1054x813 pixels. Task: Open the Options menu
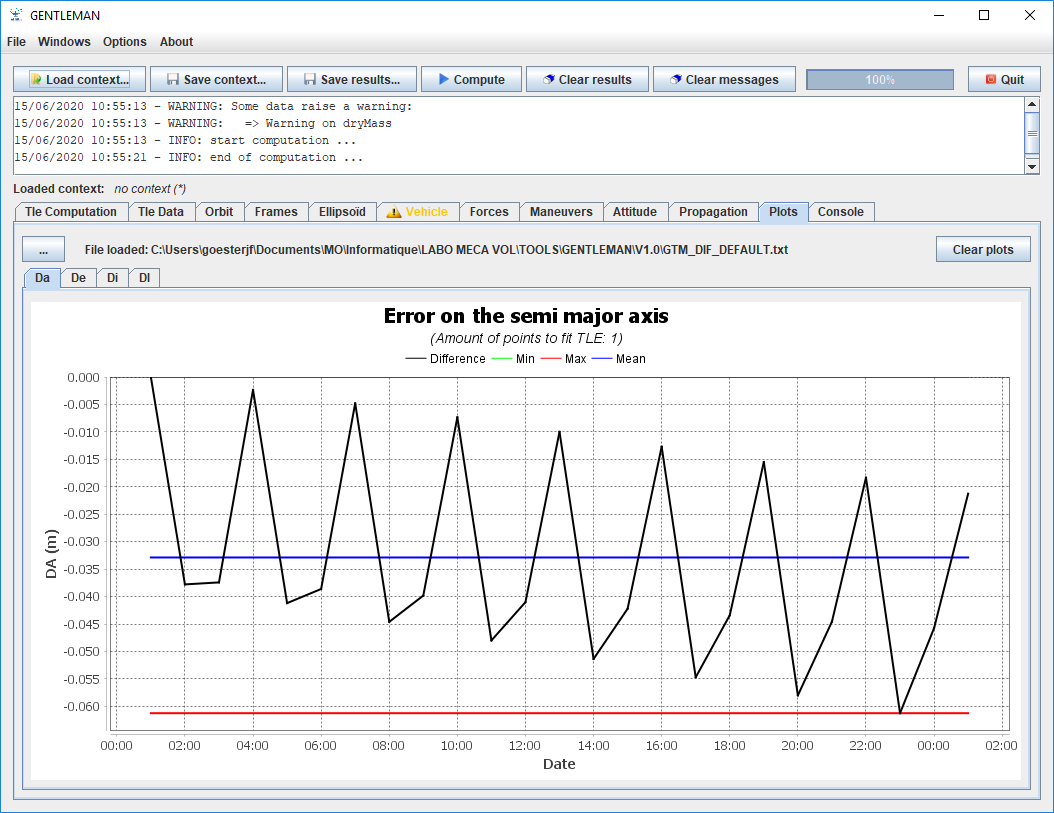click(x=125, y=42)
